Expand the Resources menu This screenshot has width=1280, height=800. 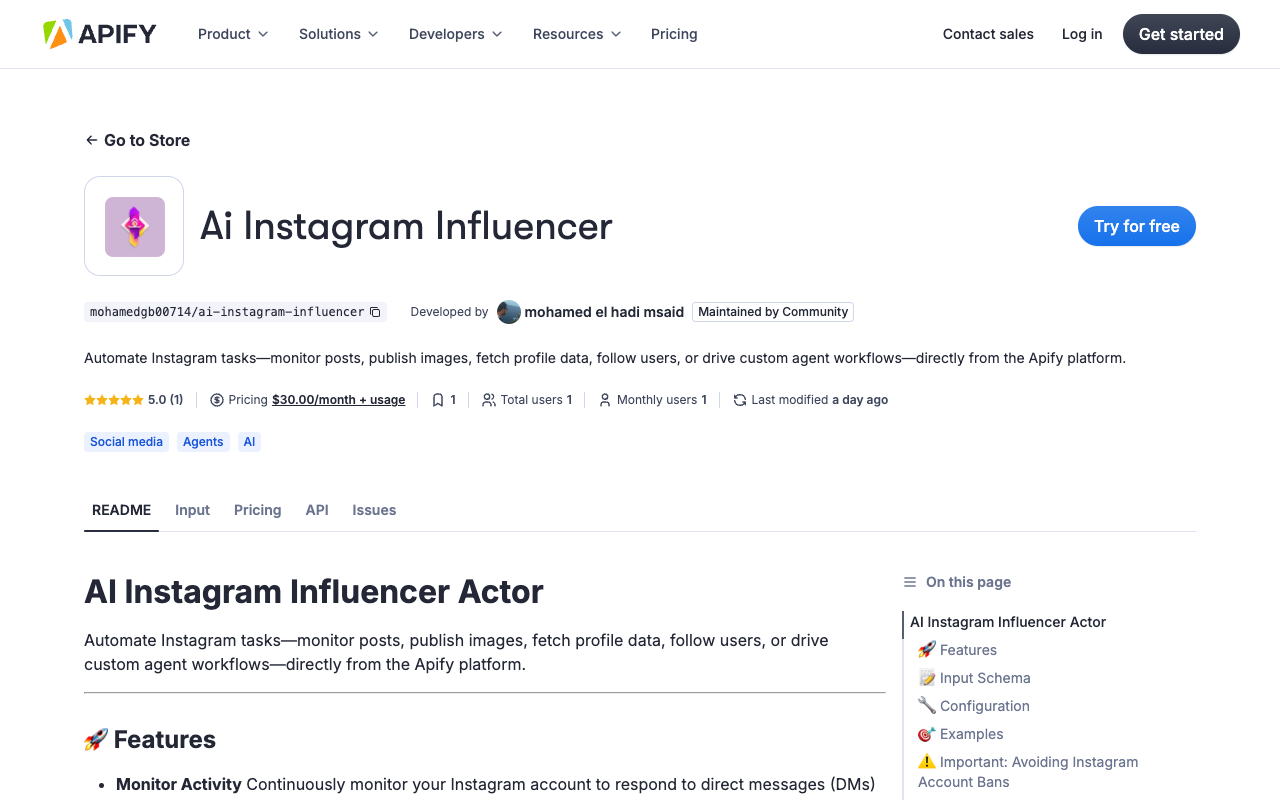coord(577,34)
